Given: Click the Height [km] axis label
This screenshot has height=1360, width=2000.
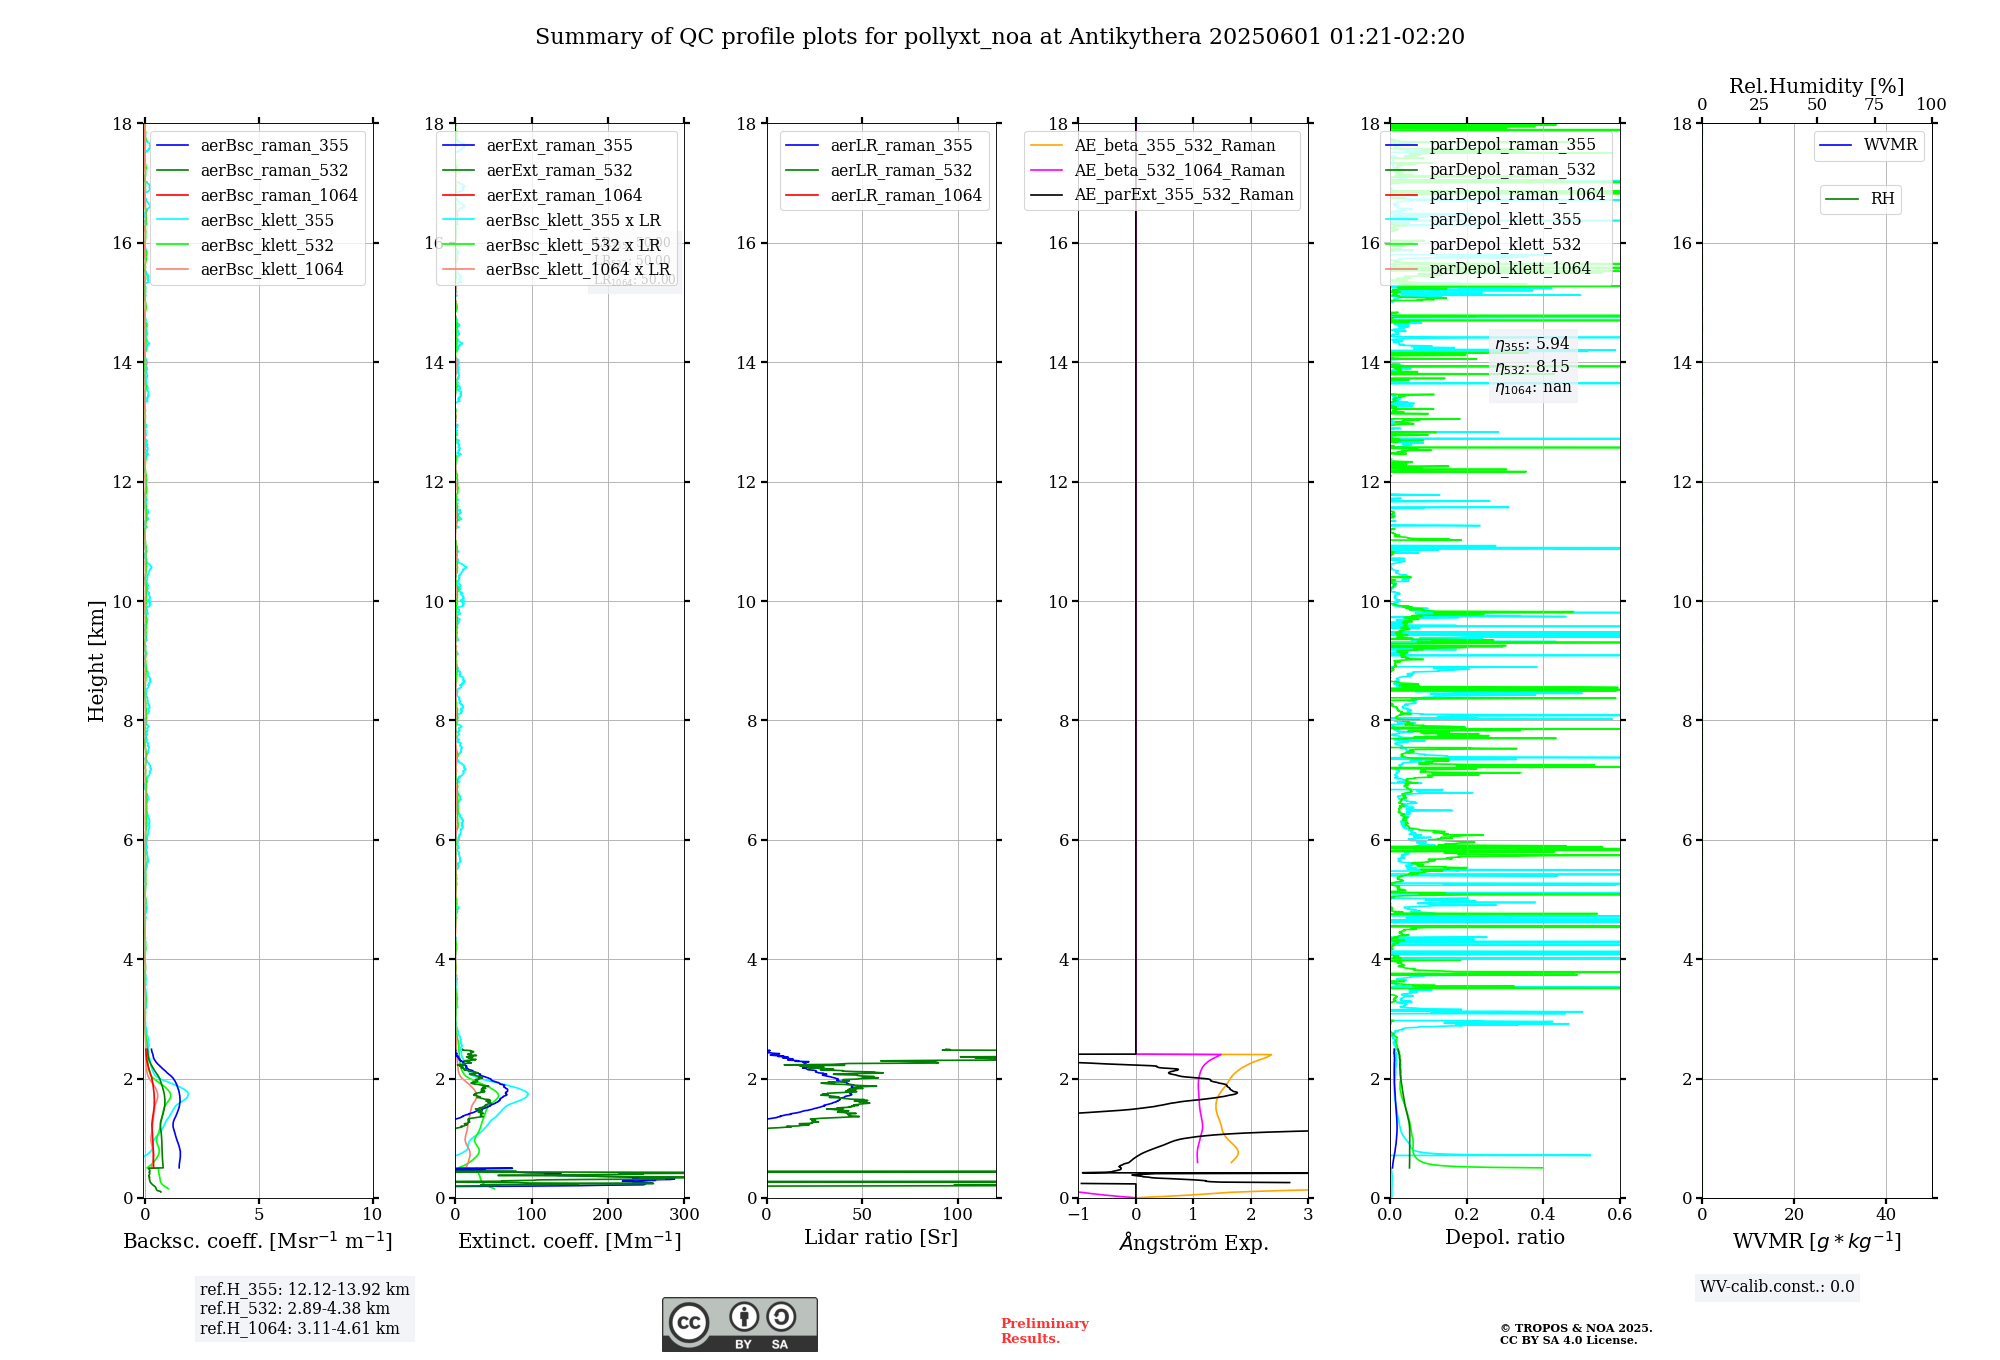Looking at the screenshot, I should pos(96,661).
